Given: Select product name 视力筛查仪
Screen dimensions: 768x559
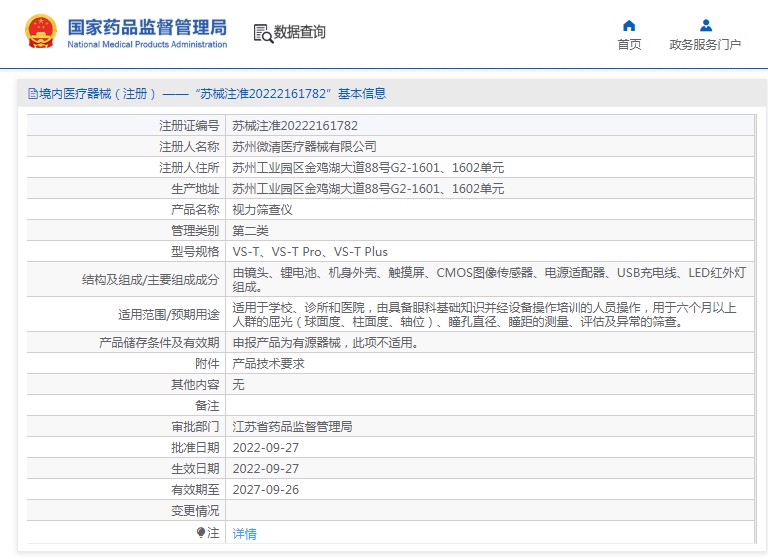Looking at the screenshot, I should pyautogui.click(x=262, y=210).
